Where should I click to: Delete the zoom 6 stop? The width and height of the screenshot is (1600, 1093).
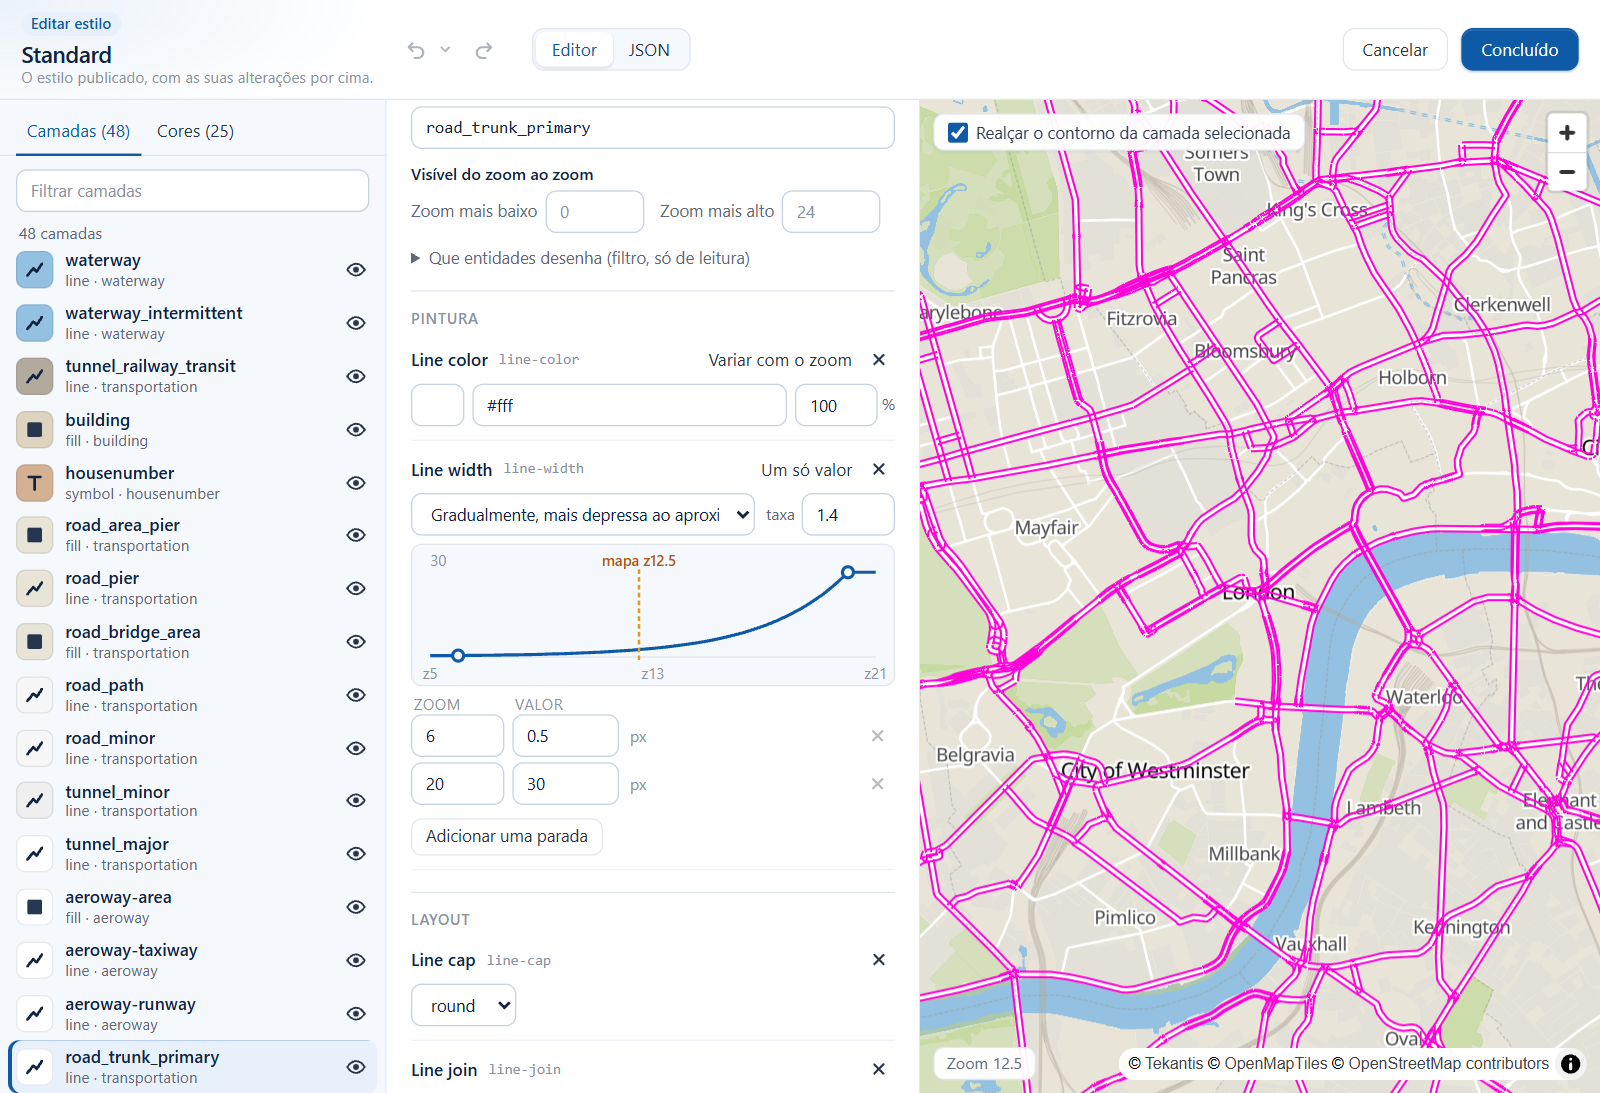point(877,736)
